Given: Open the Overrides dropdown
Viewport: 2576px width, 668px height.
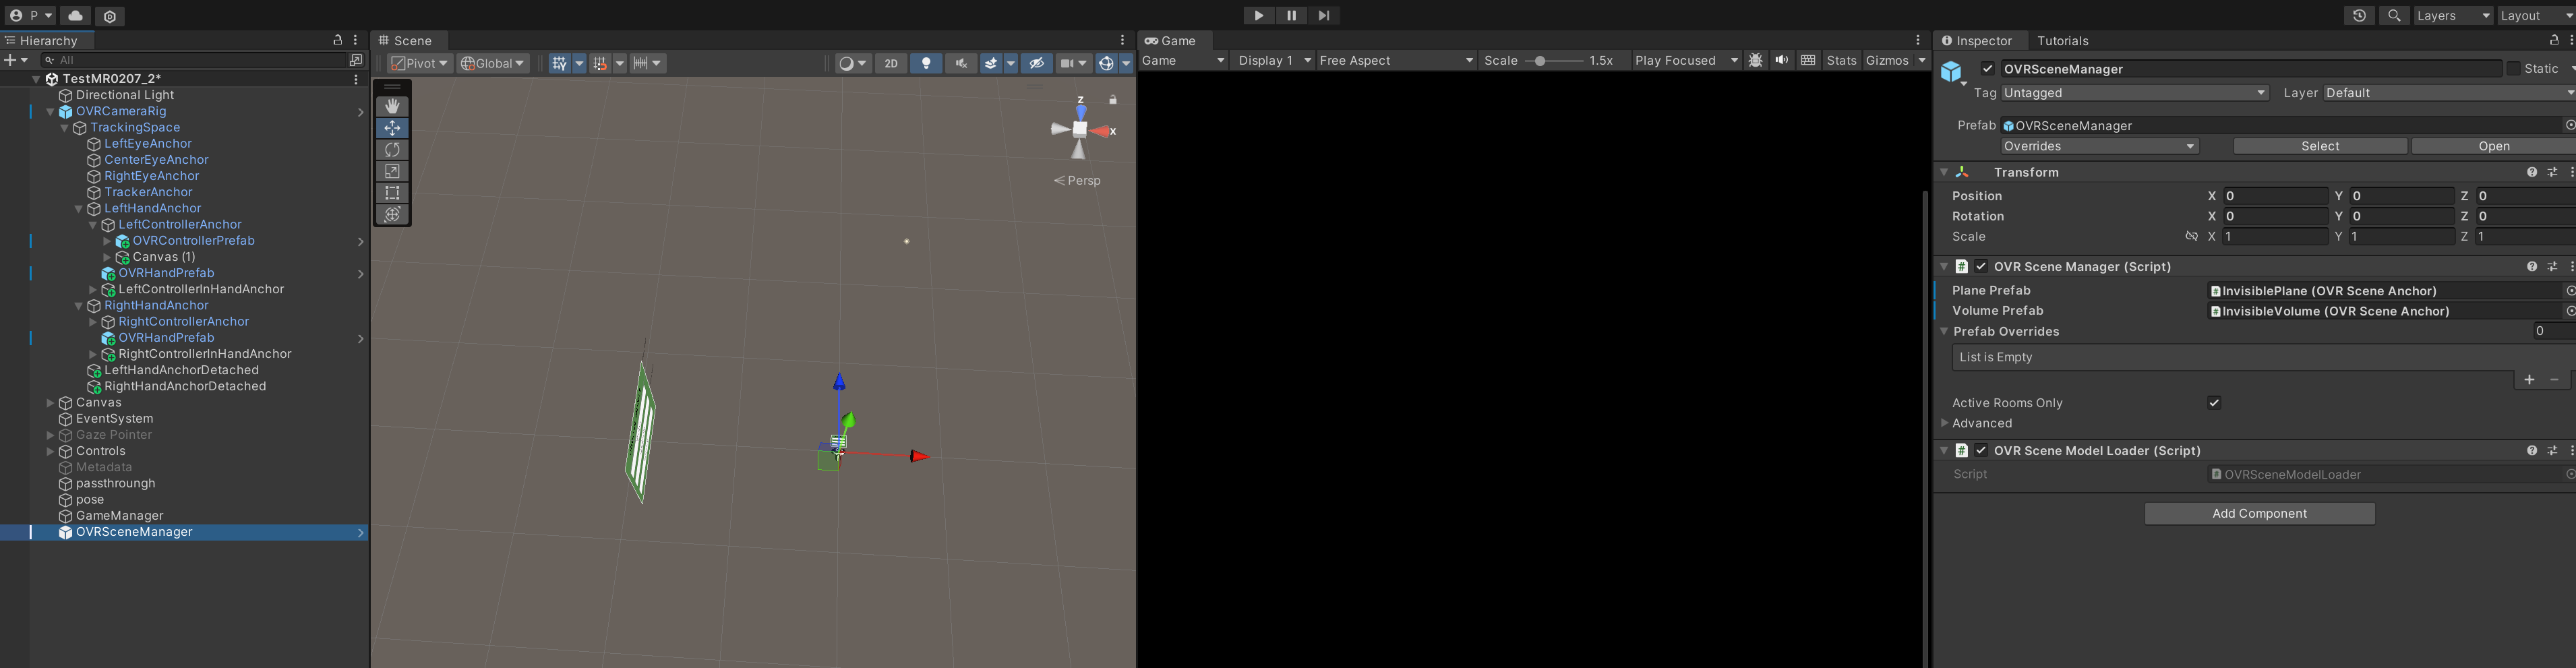Looking at the screenshot, I should point(2099,146).
